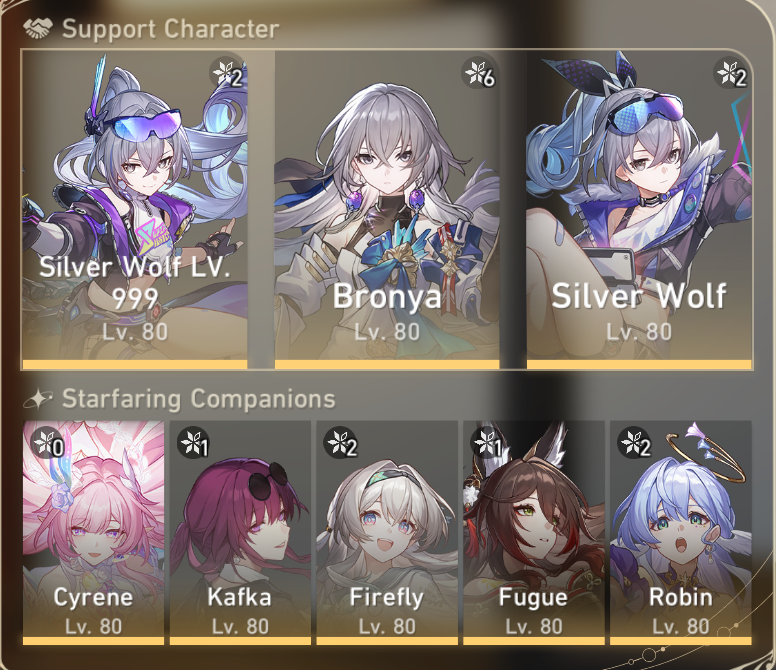Select Kafka's companion portrait
Viewport: 776px width, 670px height.
[x=240, y=532]
